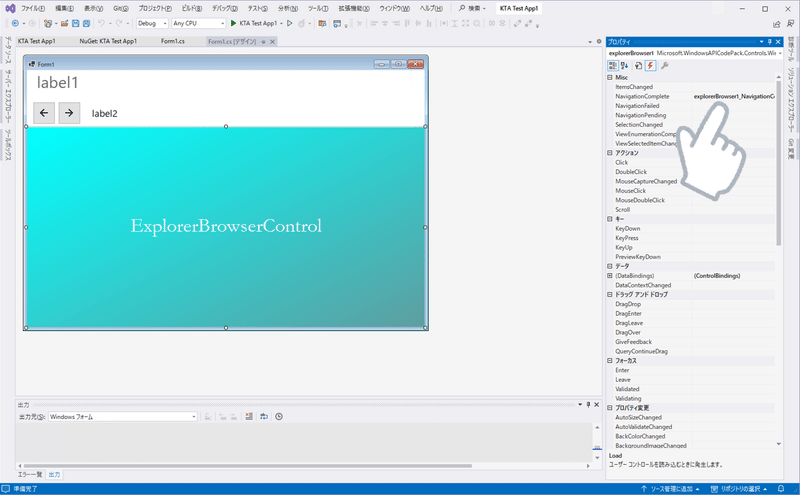Switch to the エラー一覧 tab
The image size is (800, 495).
(30, 475)
